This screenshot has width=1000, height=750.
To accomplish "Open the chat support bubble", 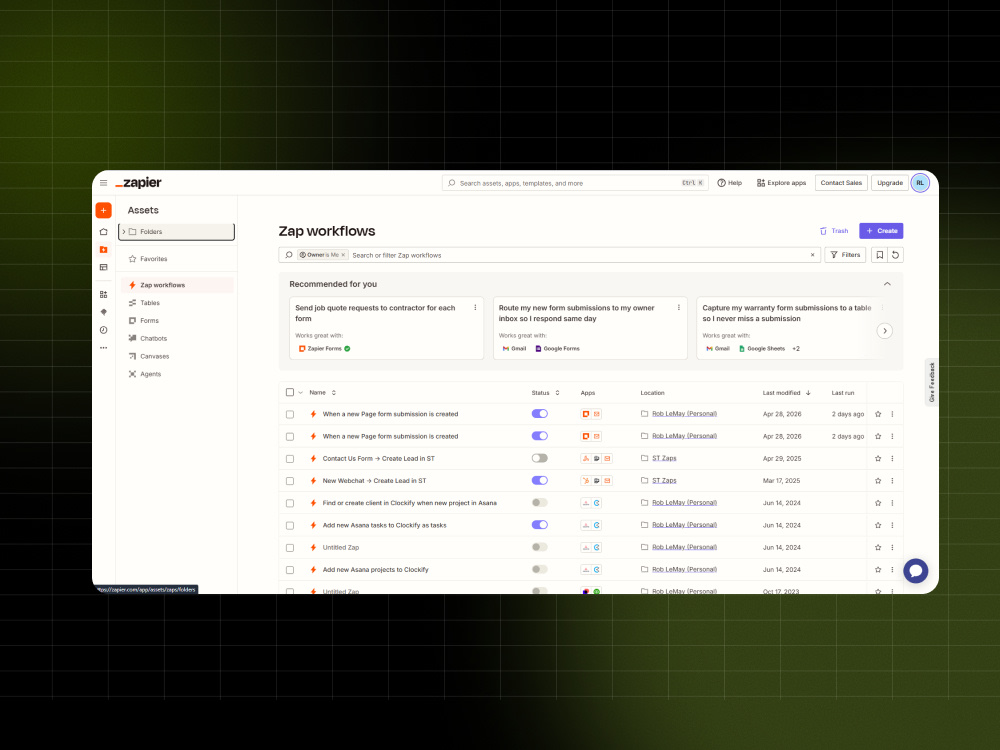I will pos(915,571).
